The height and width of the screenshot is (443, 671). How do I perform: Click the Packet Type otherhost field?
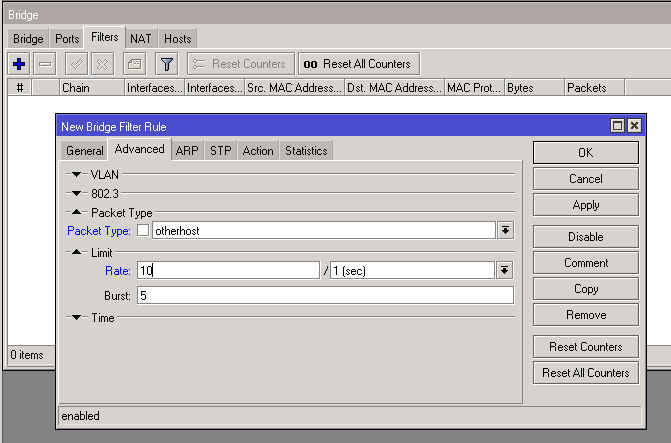(x=324, y=231)
